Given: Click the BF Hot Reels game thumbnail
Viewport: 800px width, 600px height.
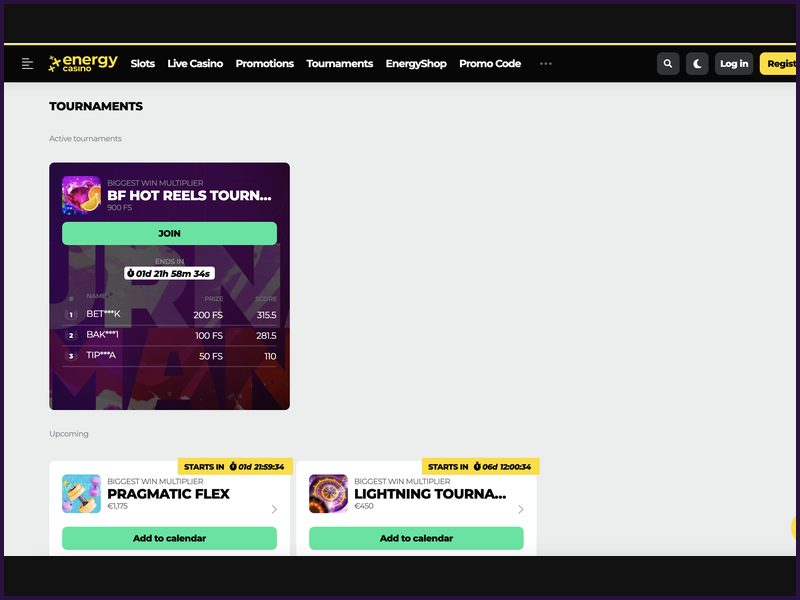Looking at the screenshot, I should (81, 195).
